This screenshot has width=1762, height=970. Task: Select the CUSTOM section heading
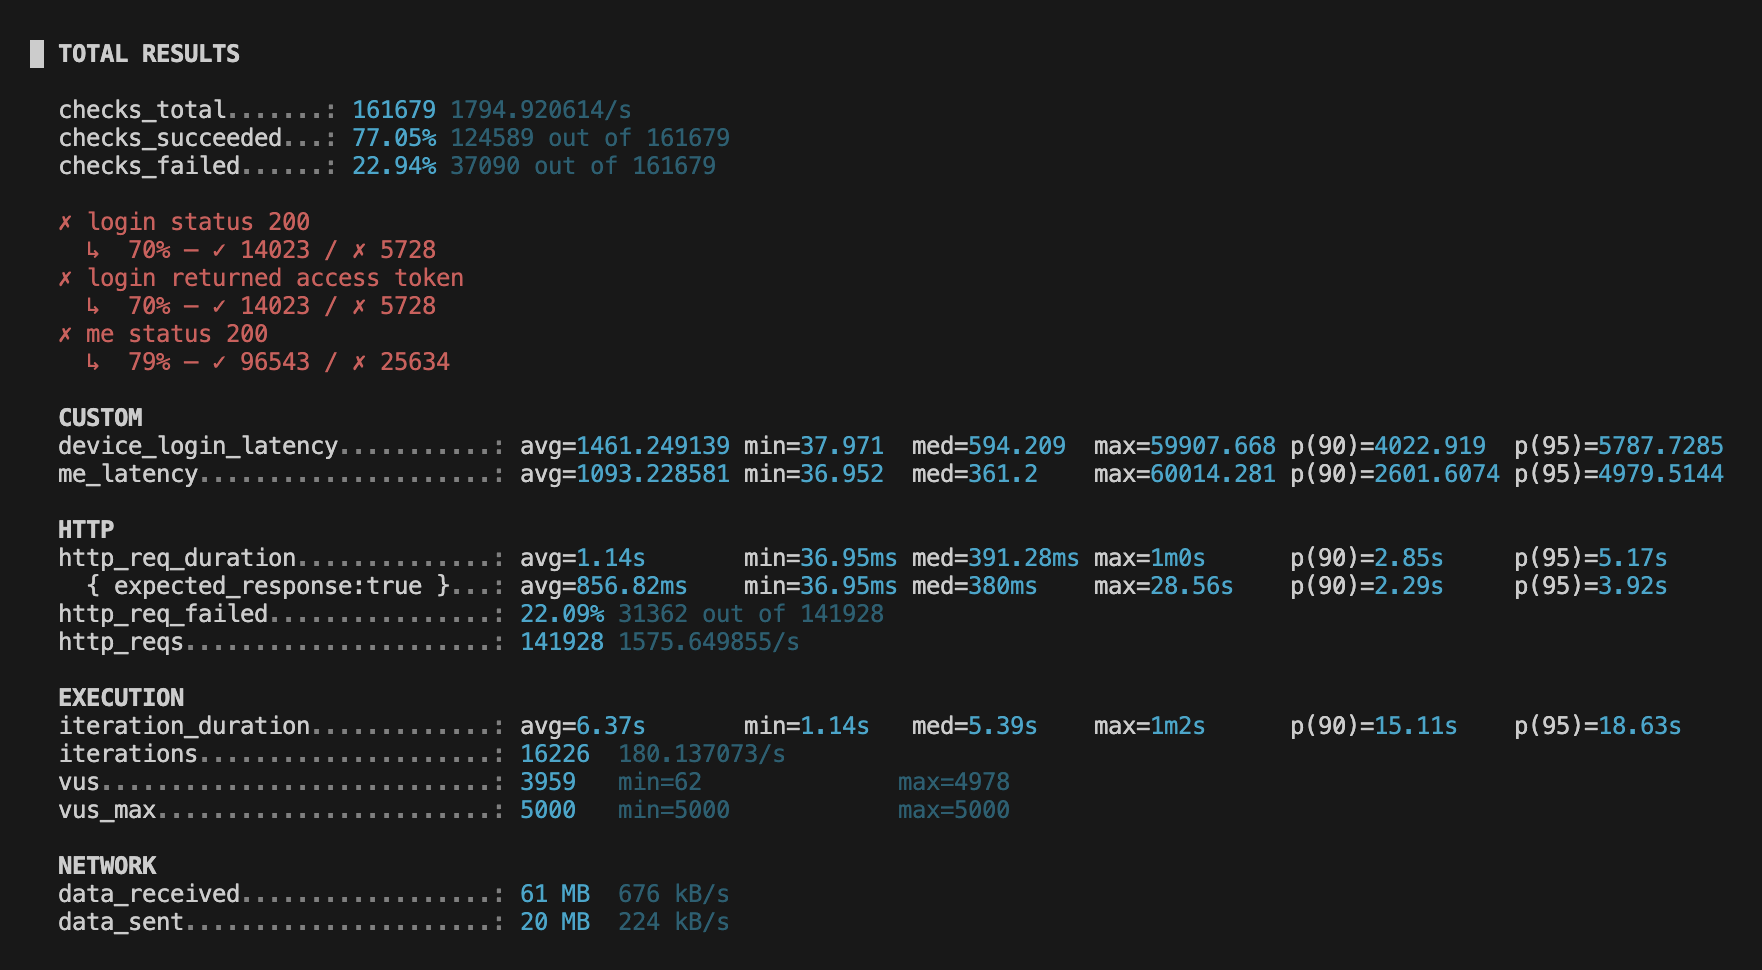[x=100, y=418]
